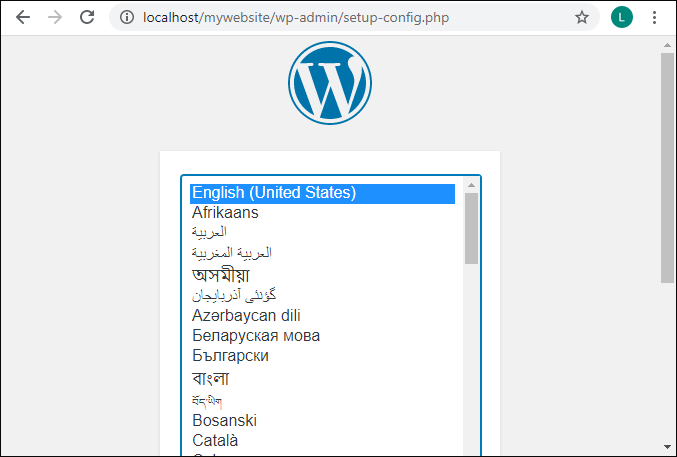This screenshot has width=677, height=457.
Task: Select English (United States) language
Action: point(323,193)
